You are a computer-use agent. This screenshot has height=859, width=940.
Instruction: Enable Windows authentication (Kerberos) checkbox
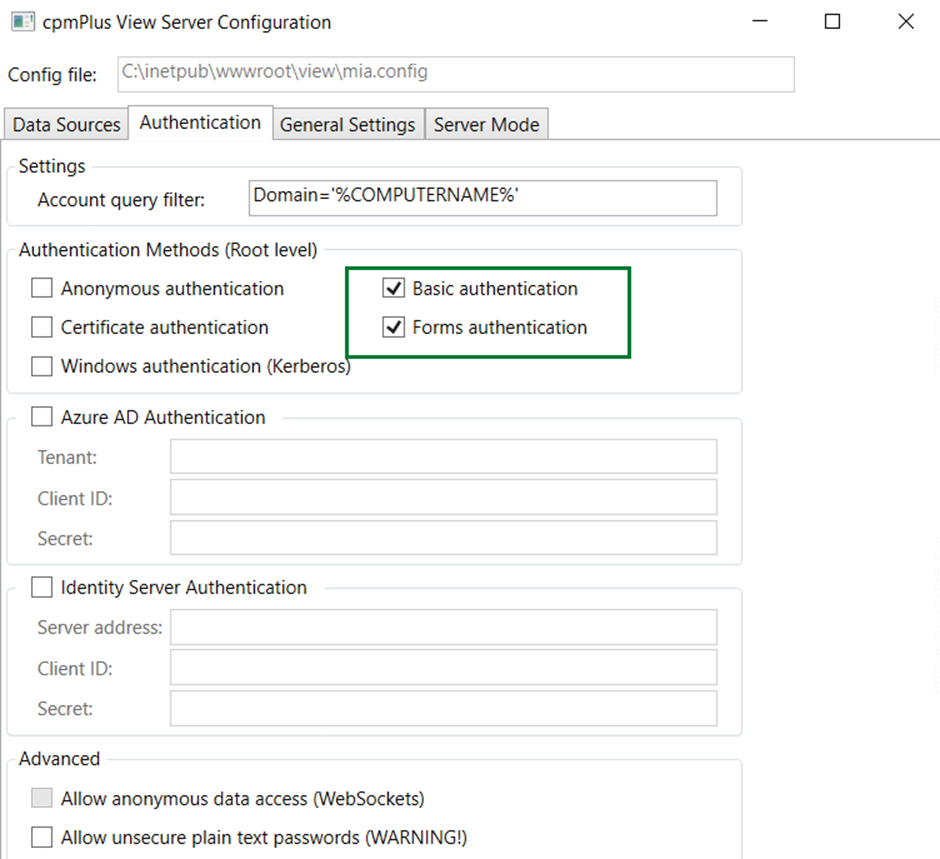pyautogui.click(x=41, y=366)
